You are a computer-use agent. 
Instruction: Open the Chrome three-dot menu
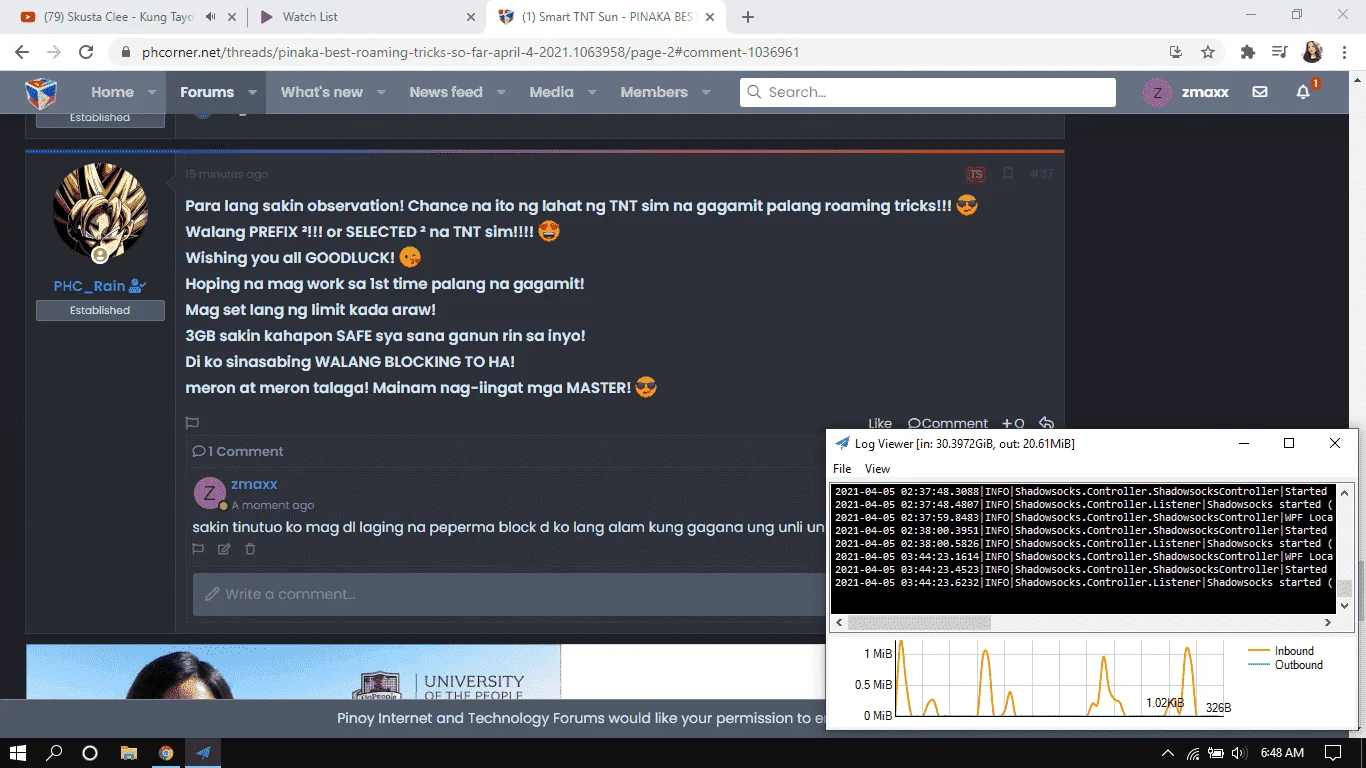tap(1345, 52)
